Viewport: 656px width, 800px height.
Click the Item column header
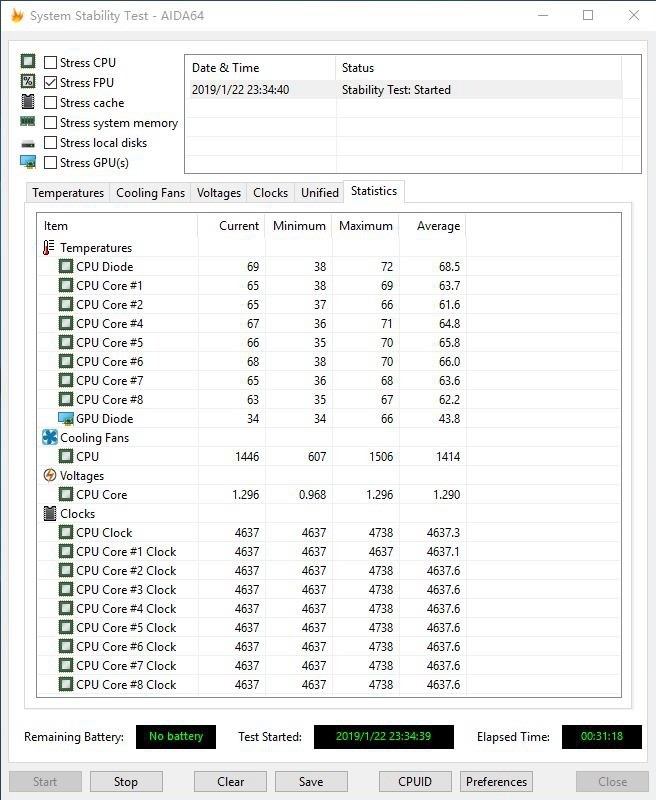(x=117, y=226)
